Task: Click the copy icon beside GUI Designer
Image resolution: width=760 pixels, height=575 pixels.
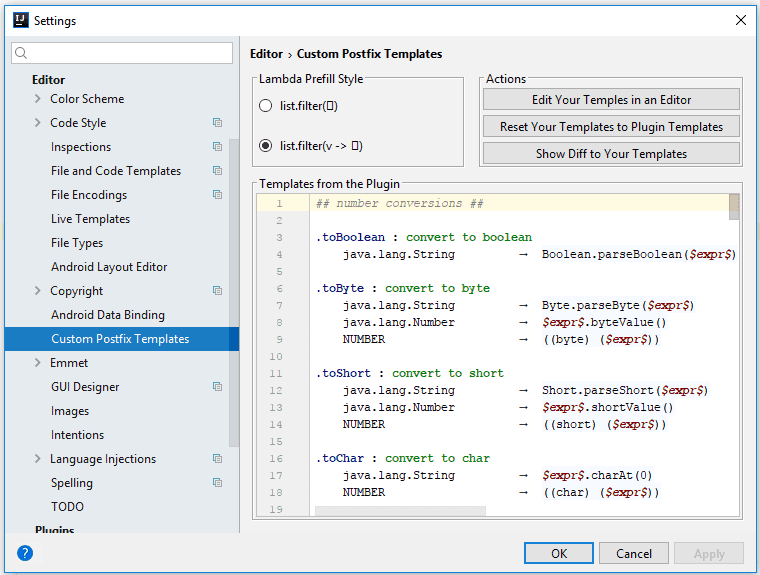Action: (217, 387)
